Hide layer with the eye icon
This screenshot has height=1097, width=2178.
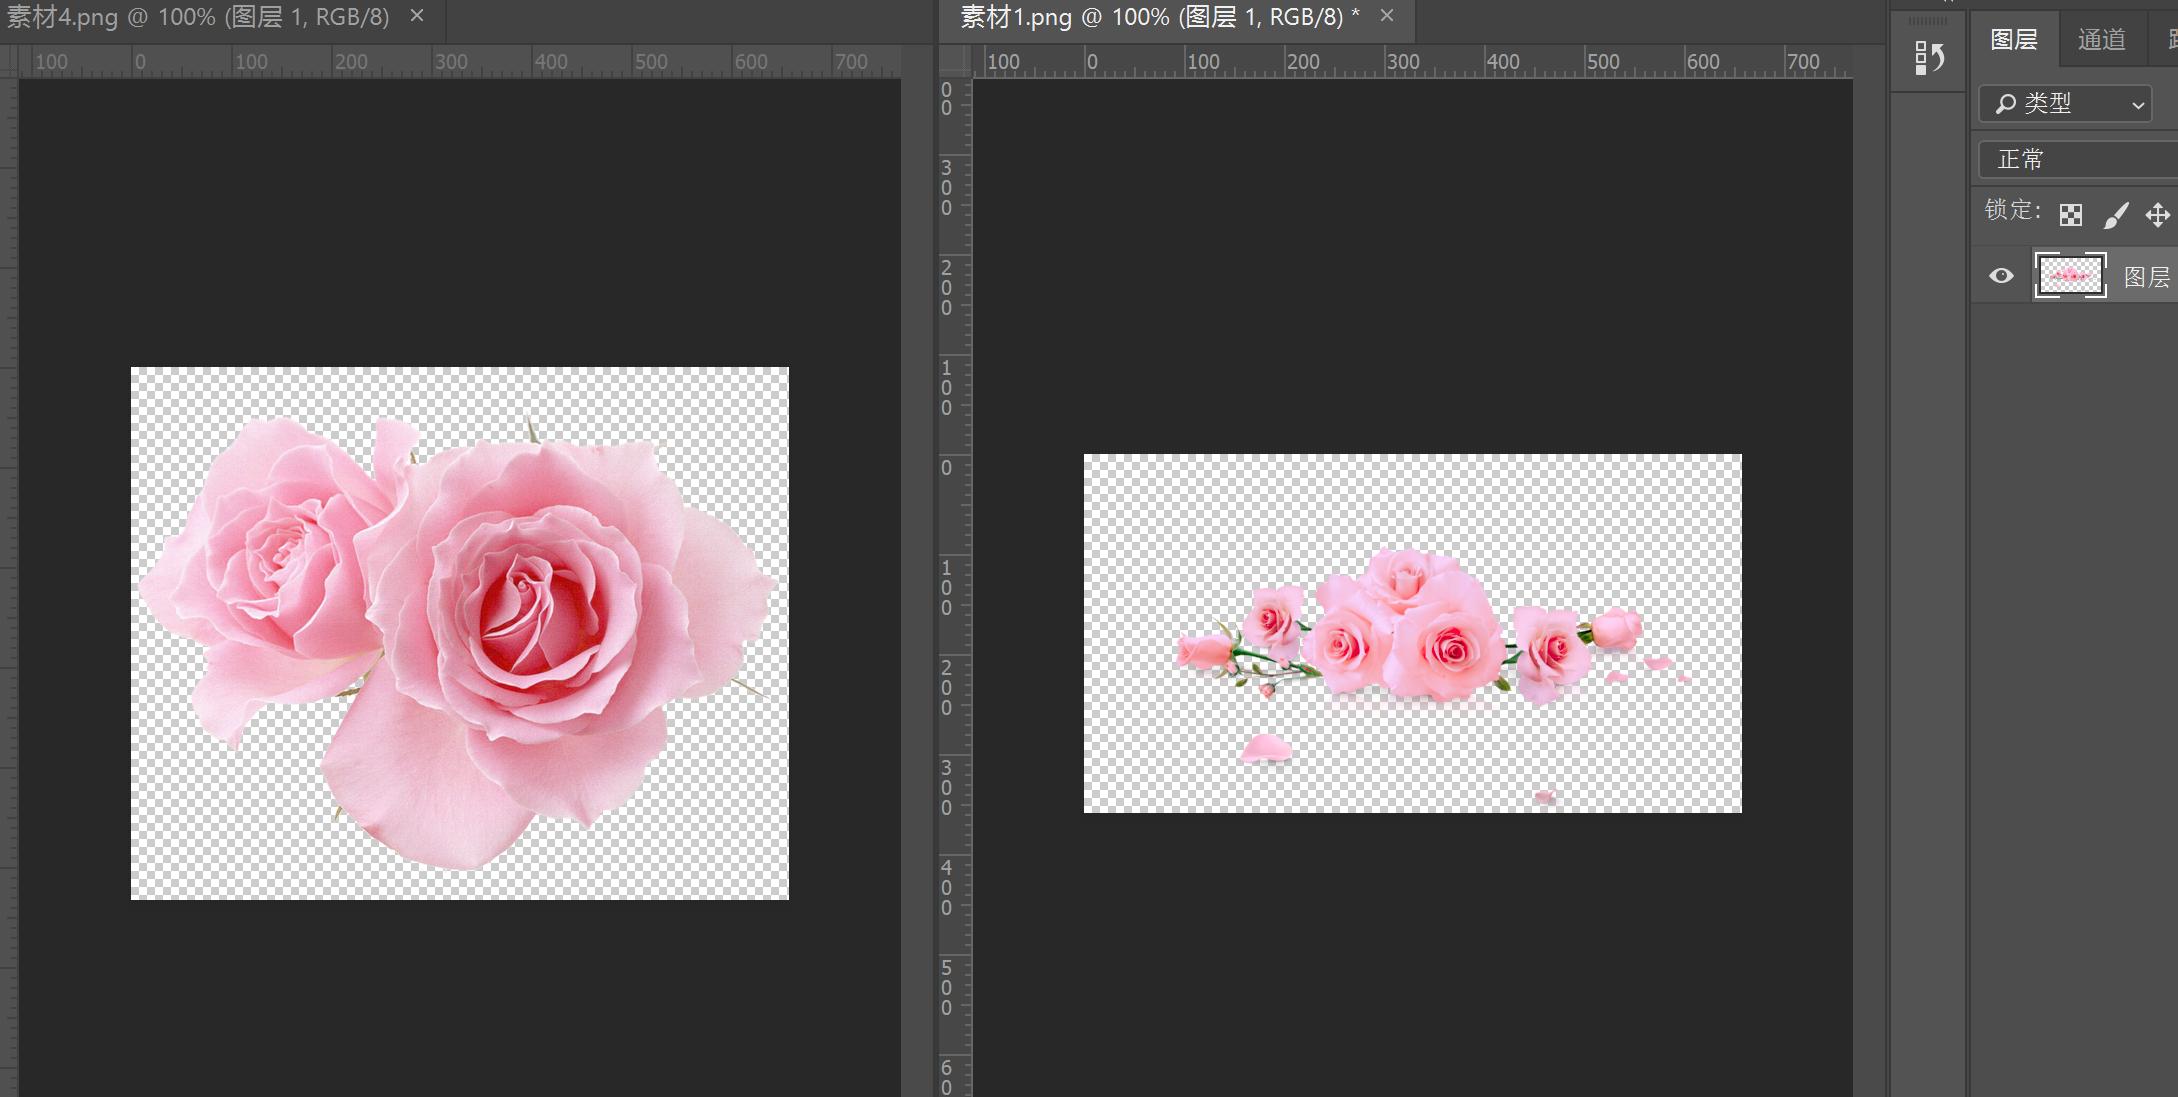click(2001, 276)
